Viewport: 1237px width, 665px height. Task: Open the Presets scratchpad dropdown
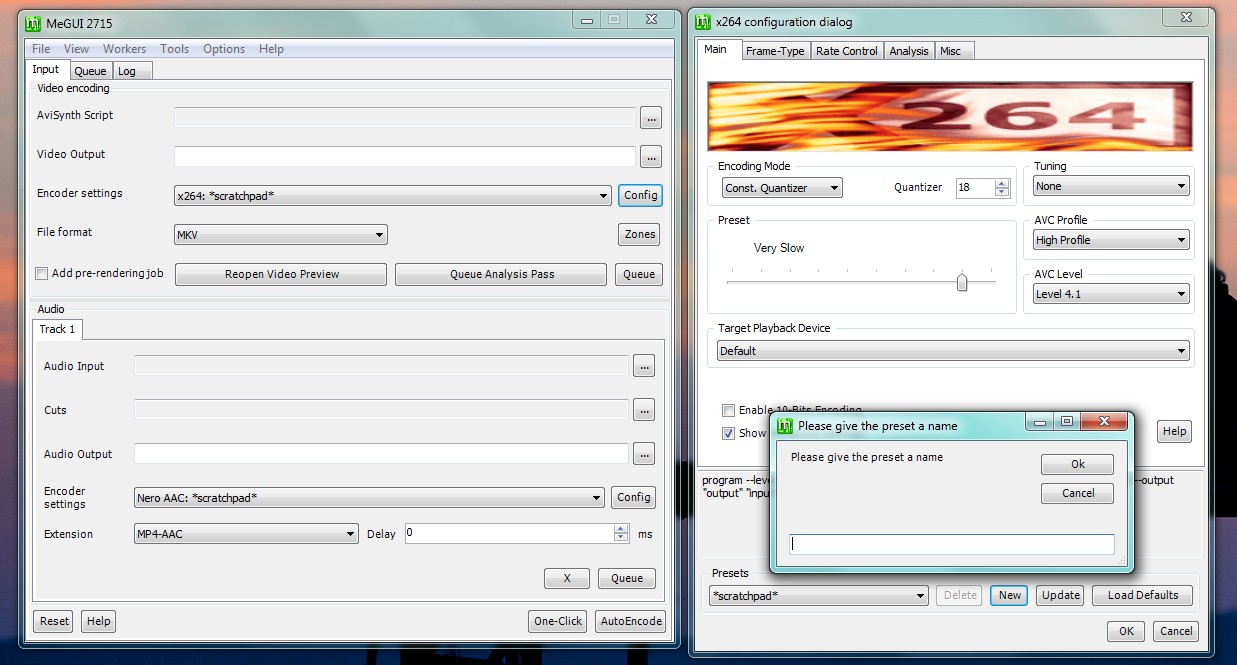pyautogui.click(x=819, y=595)
